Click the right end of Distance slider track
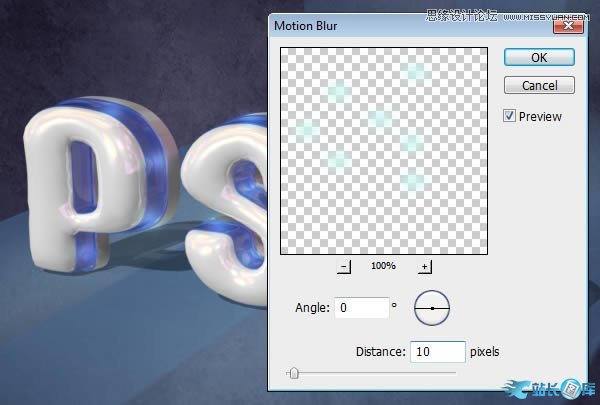Viewport: 600px width, 405px height. coord(455,373)
